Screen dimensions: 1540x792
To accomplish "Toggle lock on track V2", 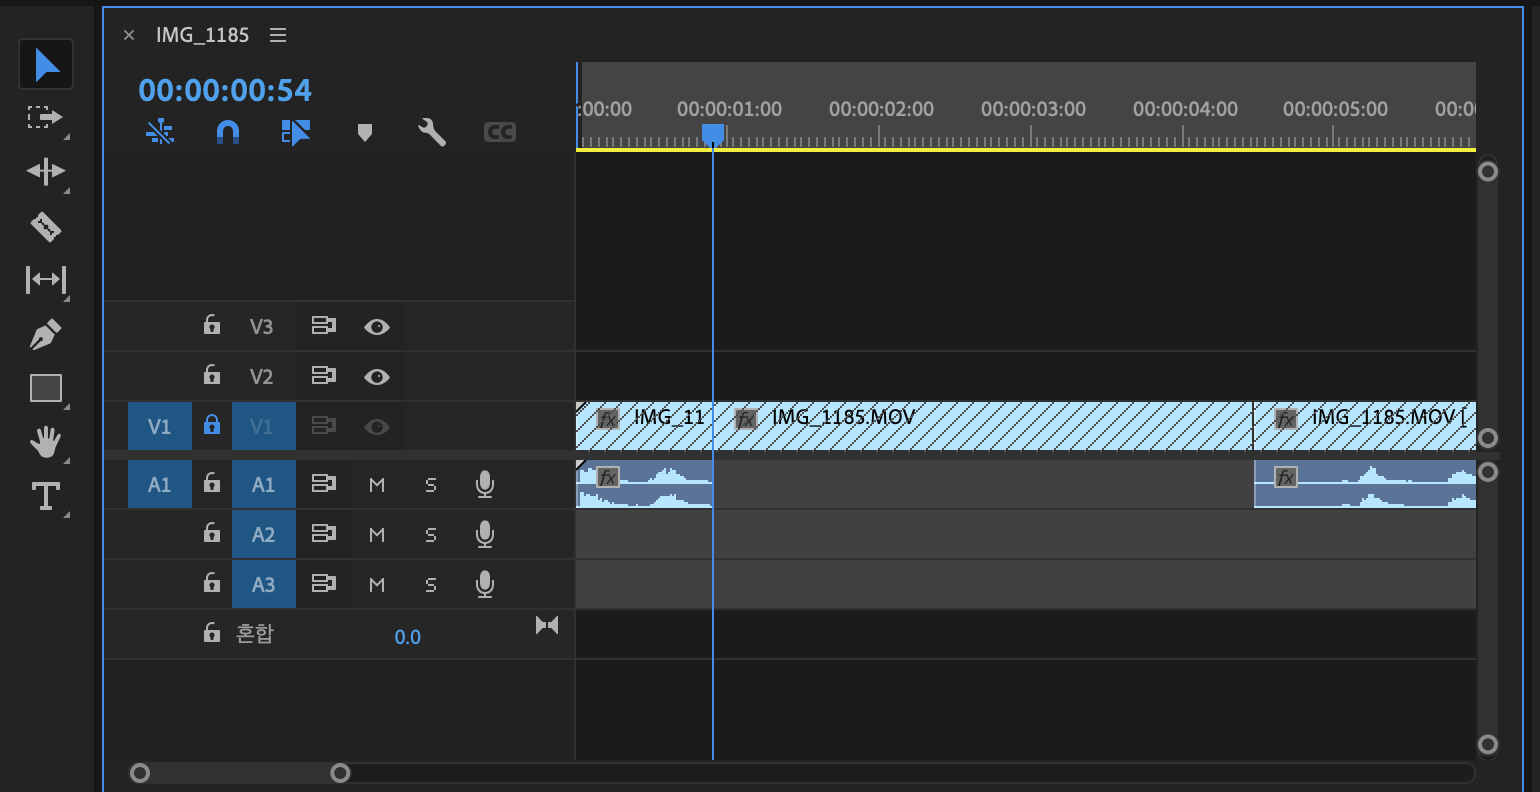I will pos(212,374).
